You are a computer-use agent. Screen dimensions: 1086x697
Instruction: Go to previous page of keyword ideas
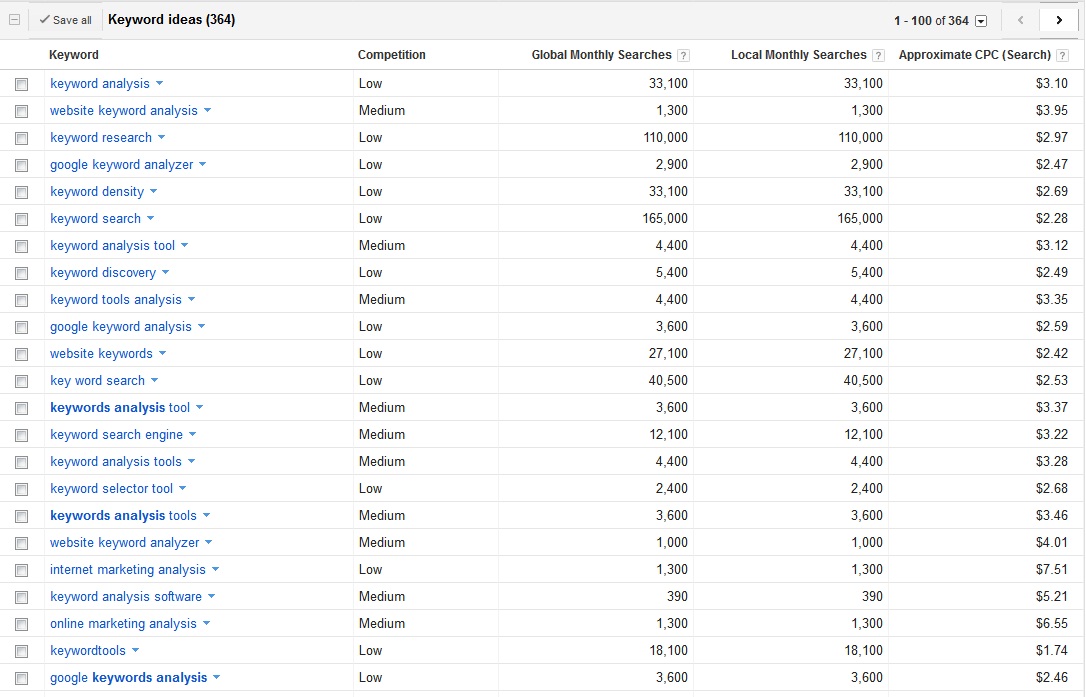click(x=1021, y=20)
